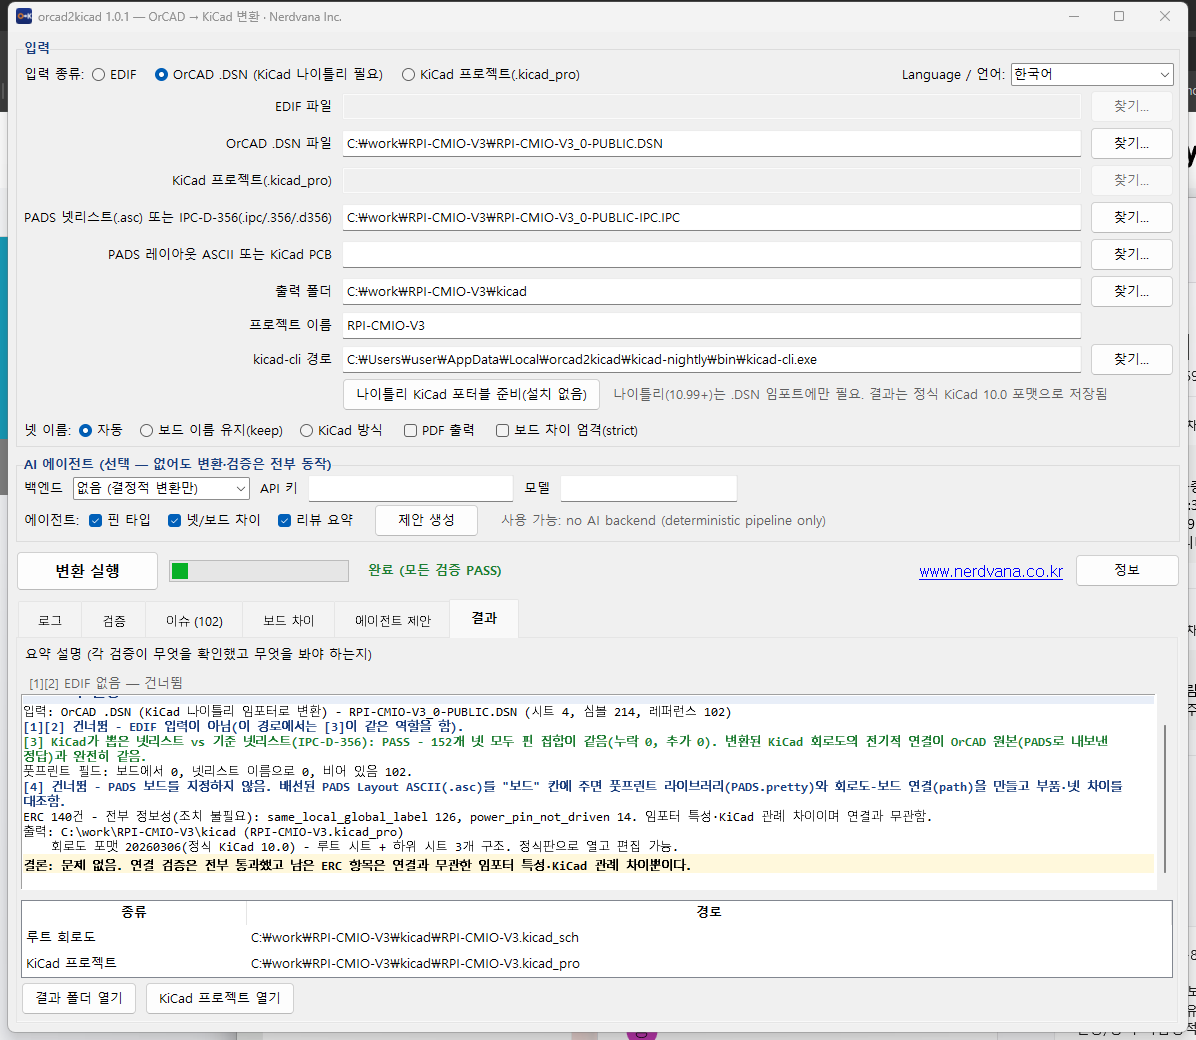Click into the OrCAD .DSN 파일 path field
Viewport: 1196px width, 1040px height.
click(711, 143)
